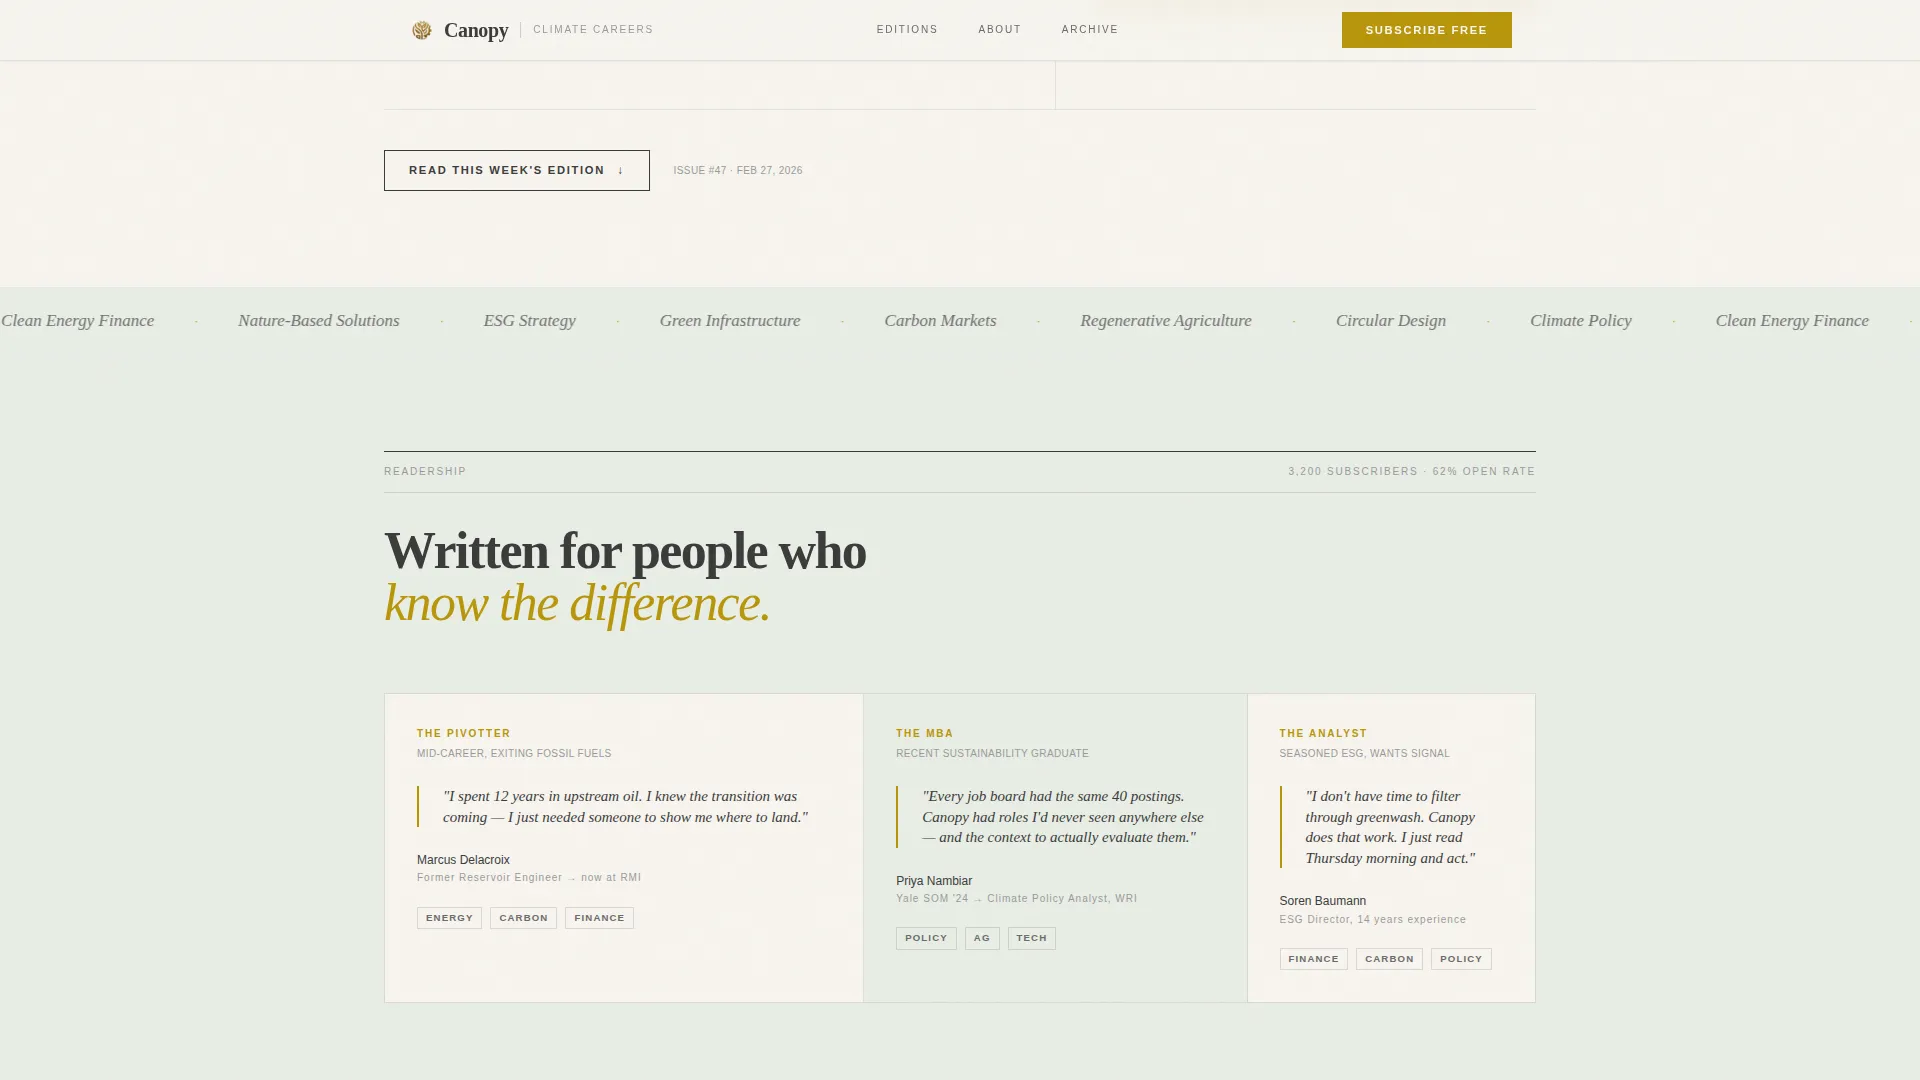Click 'Nature-Based Solutions' in the ticker

[318, 321]
